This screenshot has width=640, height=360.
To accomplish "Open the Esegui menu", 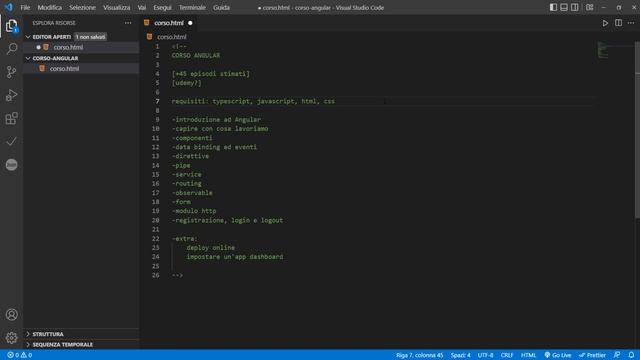I will point(162,7).
